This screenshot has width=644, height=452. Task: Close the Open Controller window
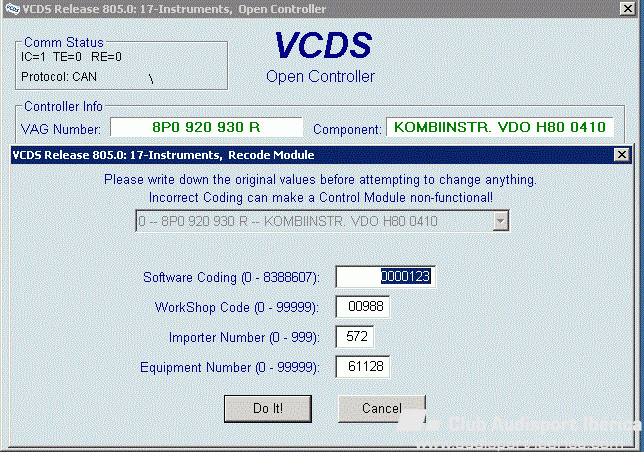[x=628, y=8]
